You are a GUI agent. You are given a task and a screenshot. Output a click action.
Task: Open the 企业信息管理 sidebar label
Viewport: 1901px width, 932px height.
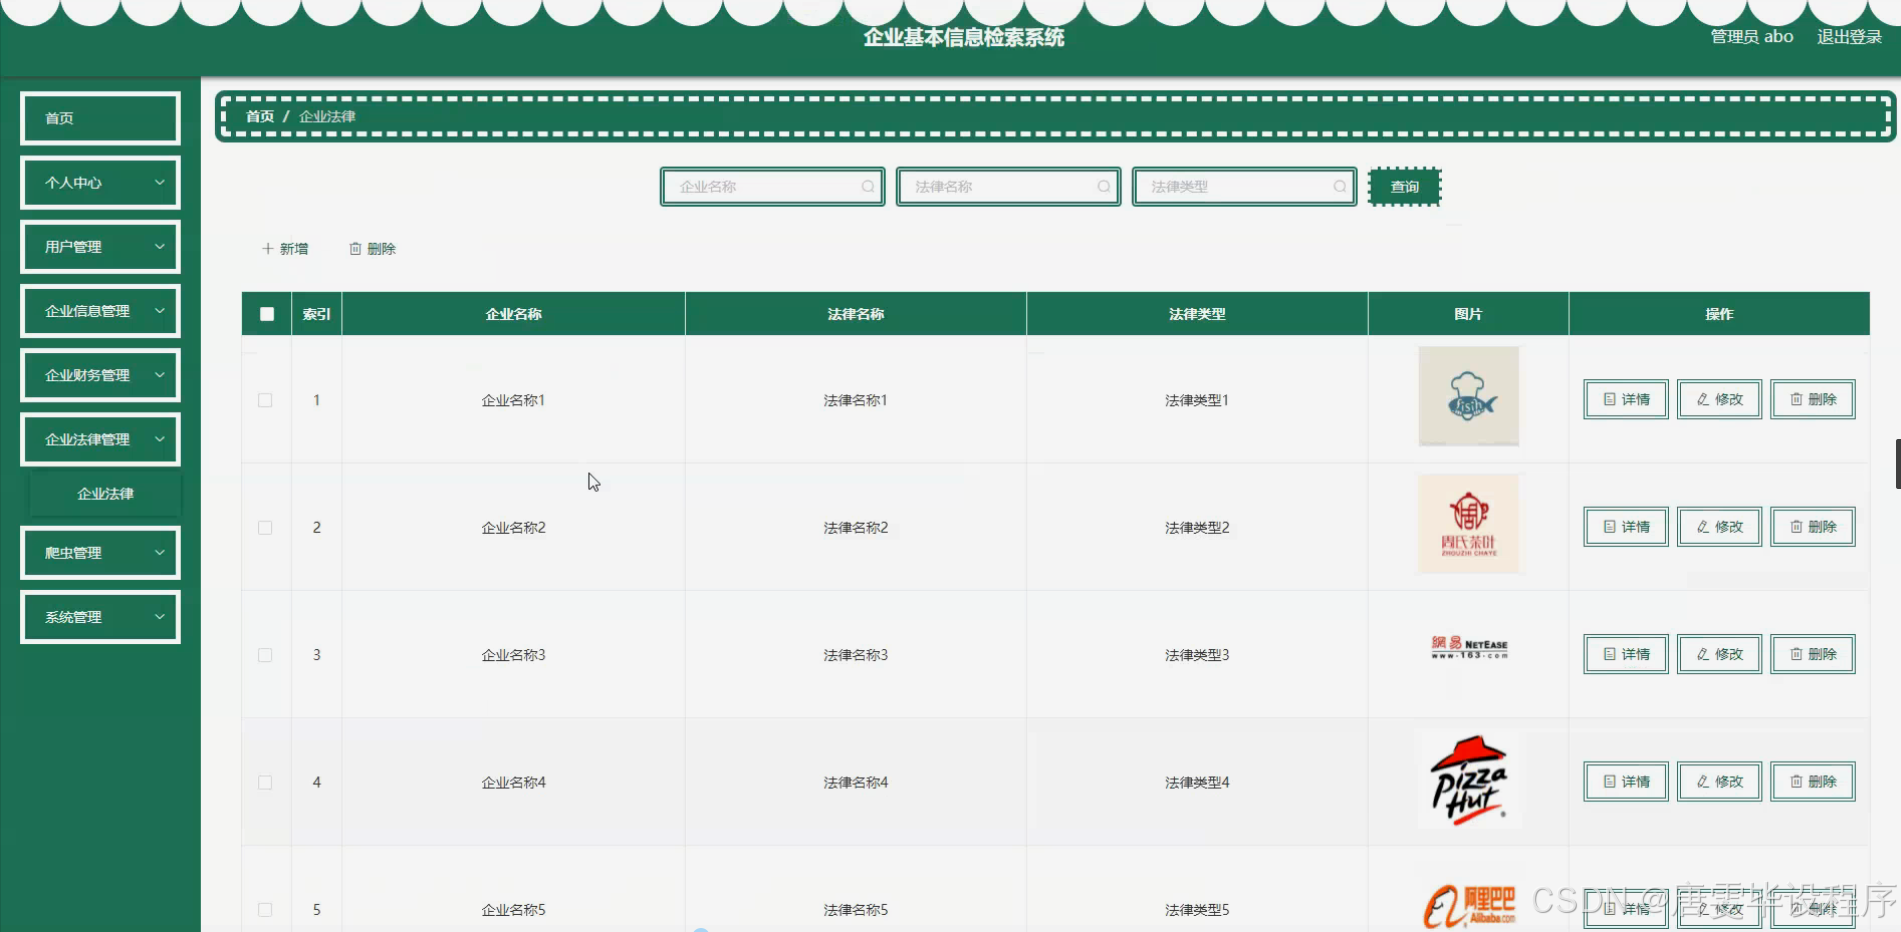click(87, 311)
